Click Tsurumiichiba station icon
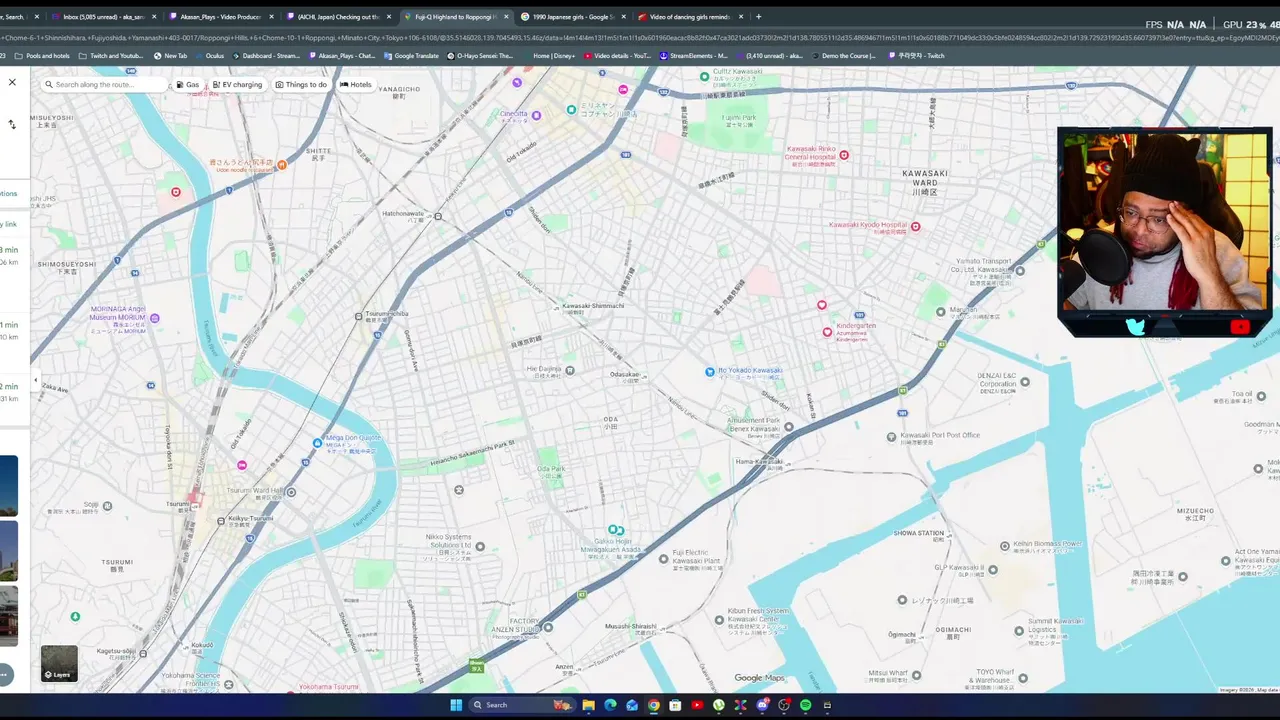This screenshot has height=720, width=1280. click(359, 316)
